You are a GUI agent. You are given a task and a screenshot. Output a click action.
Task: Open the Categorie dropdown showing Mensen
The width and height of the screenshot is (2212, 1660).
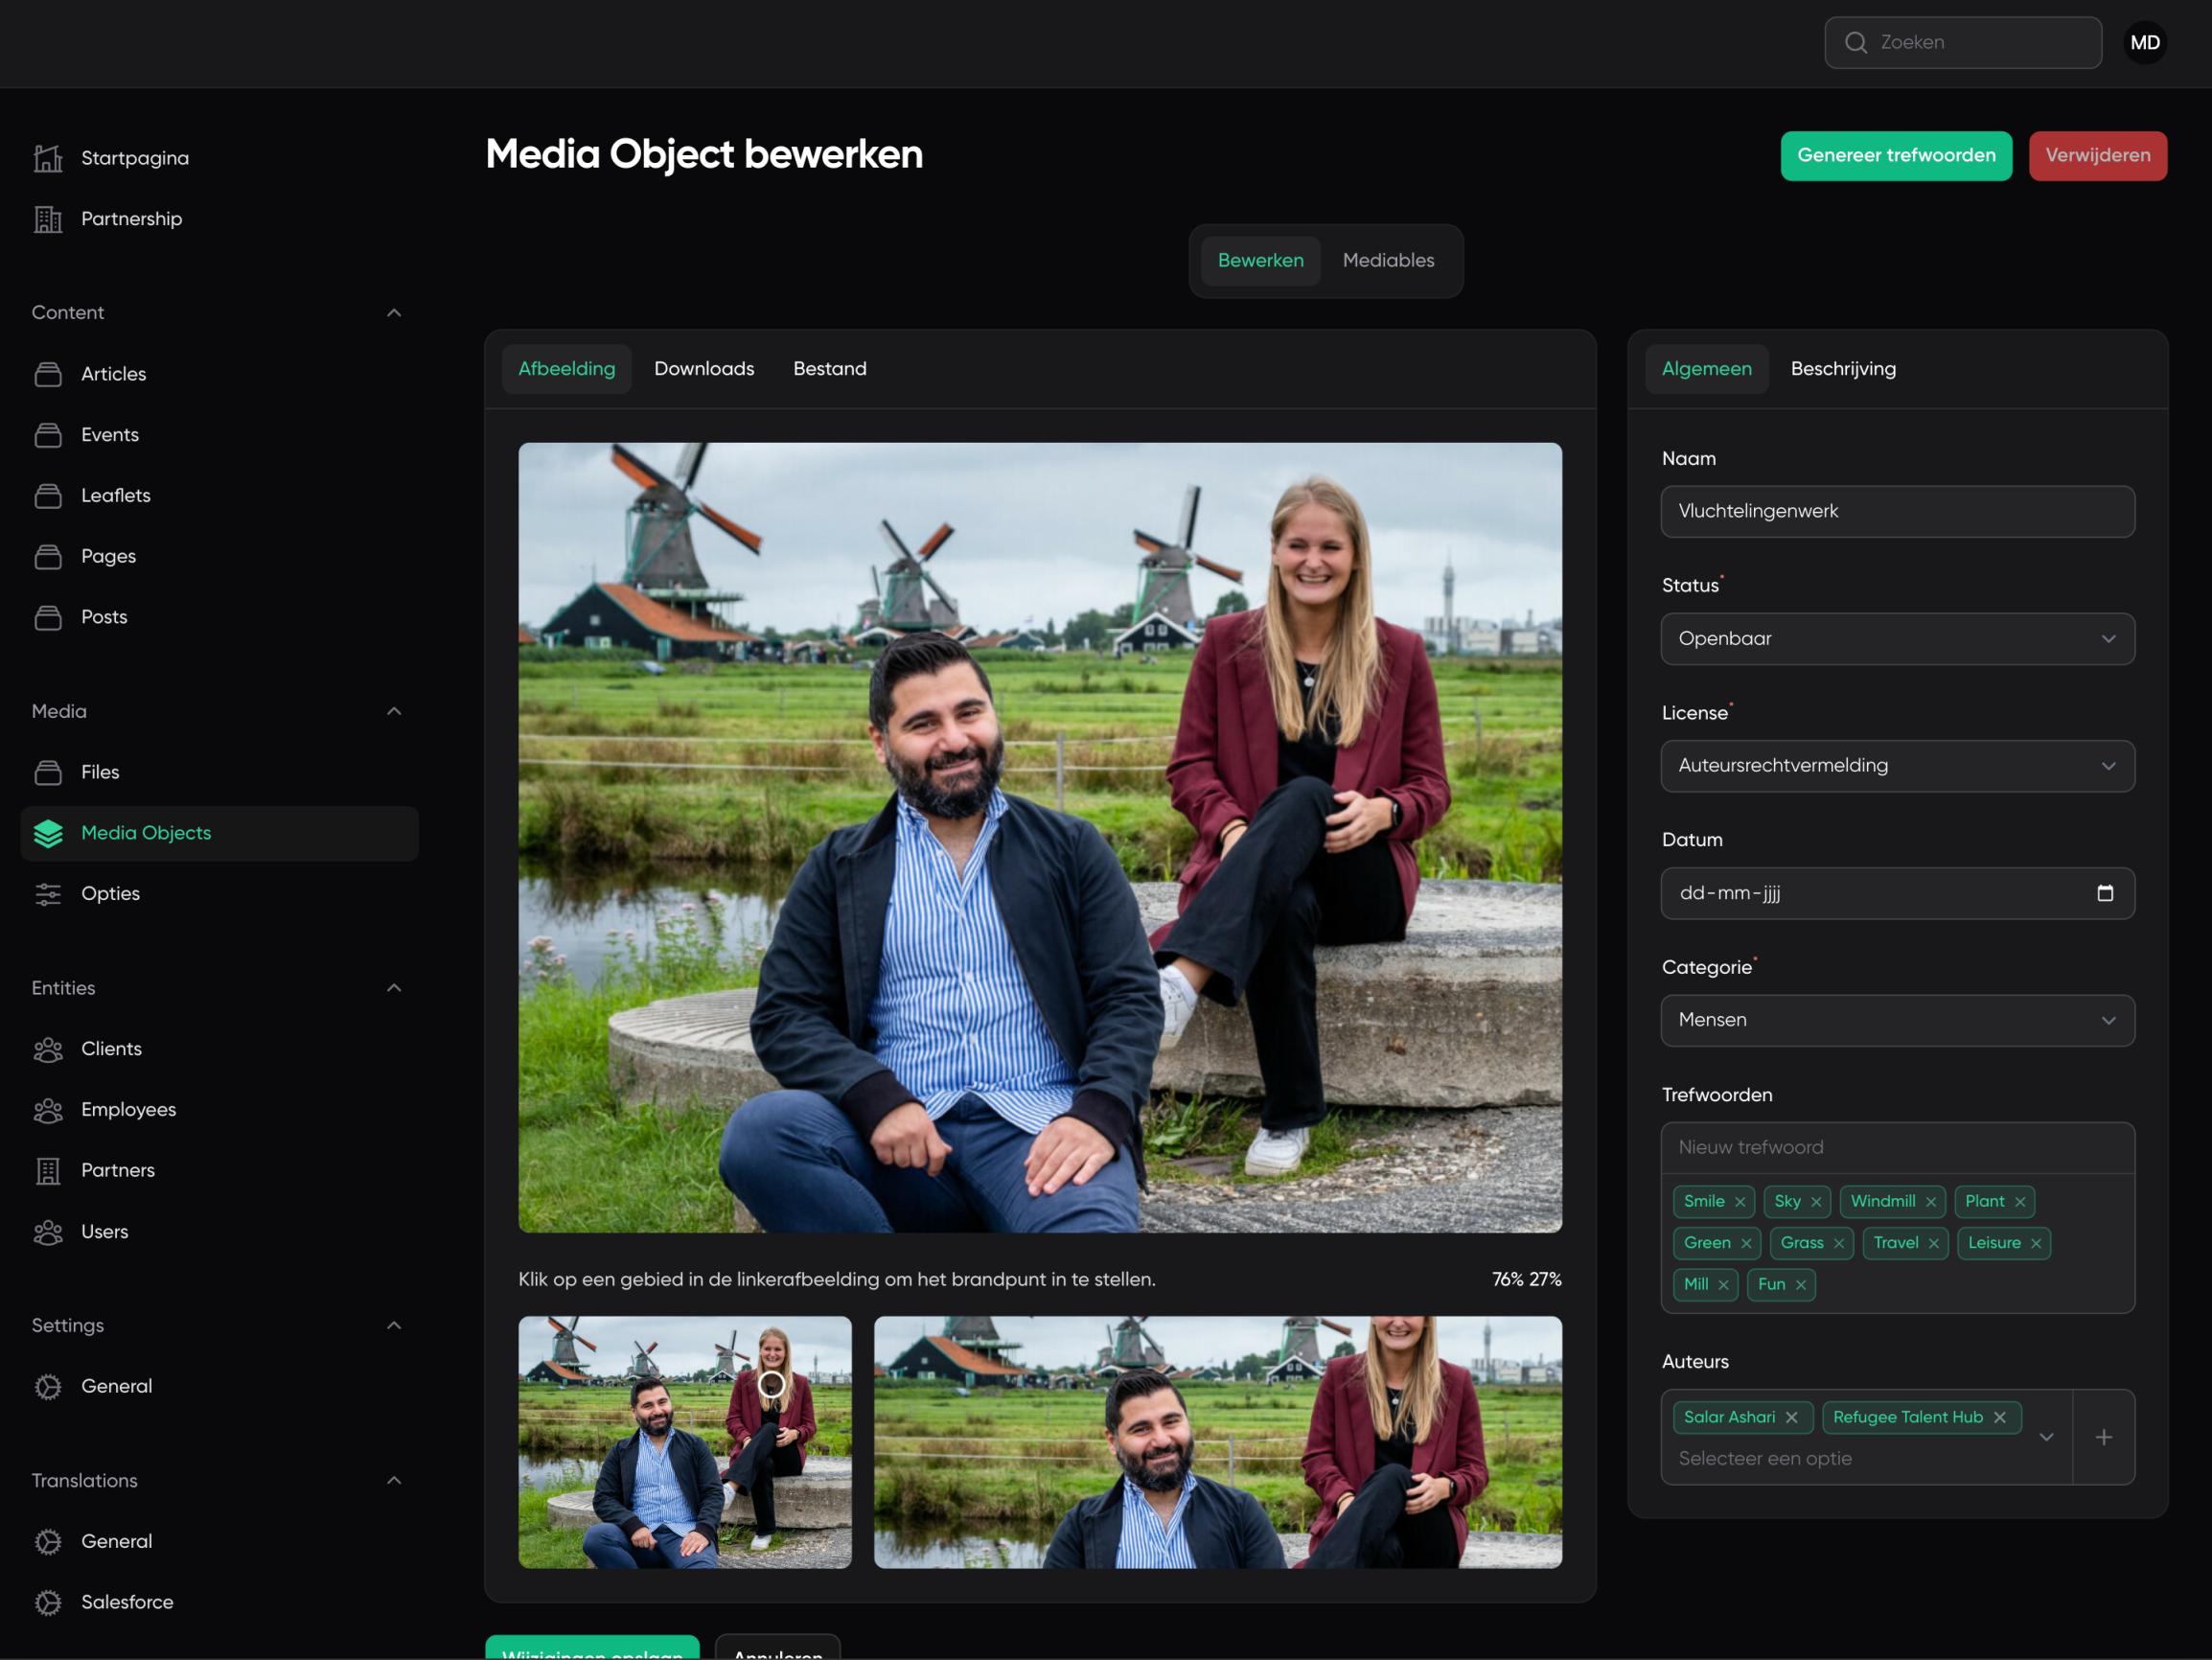(1897, 1020)
